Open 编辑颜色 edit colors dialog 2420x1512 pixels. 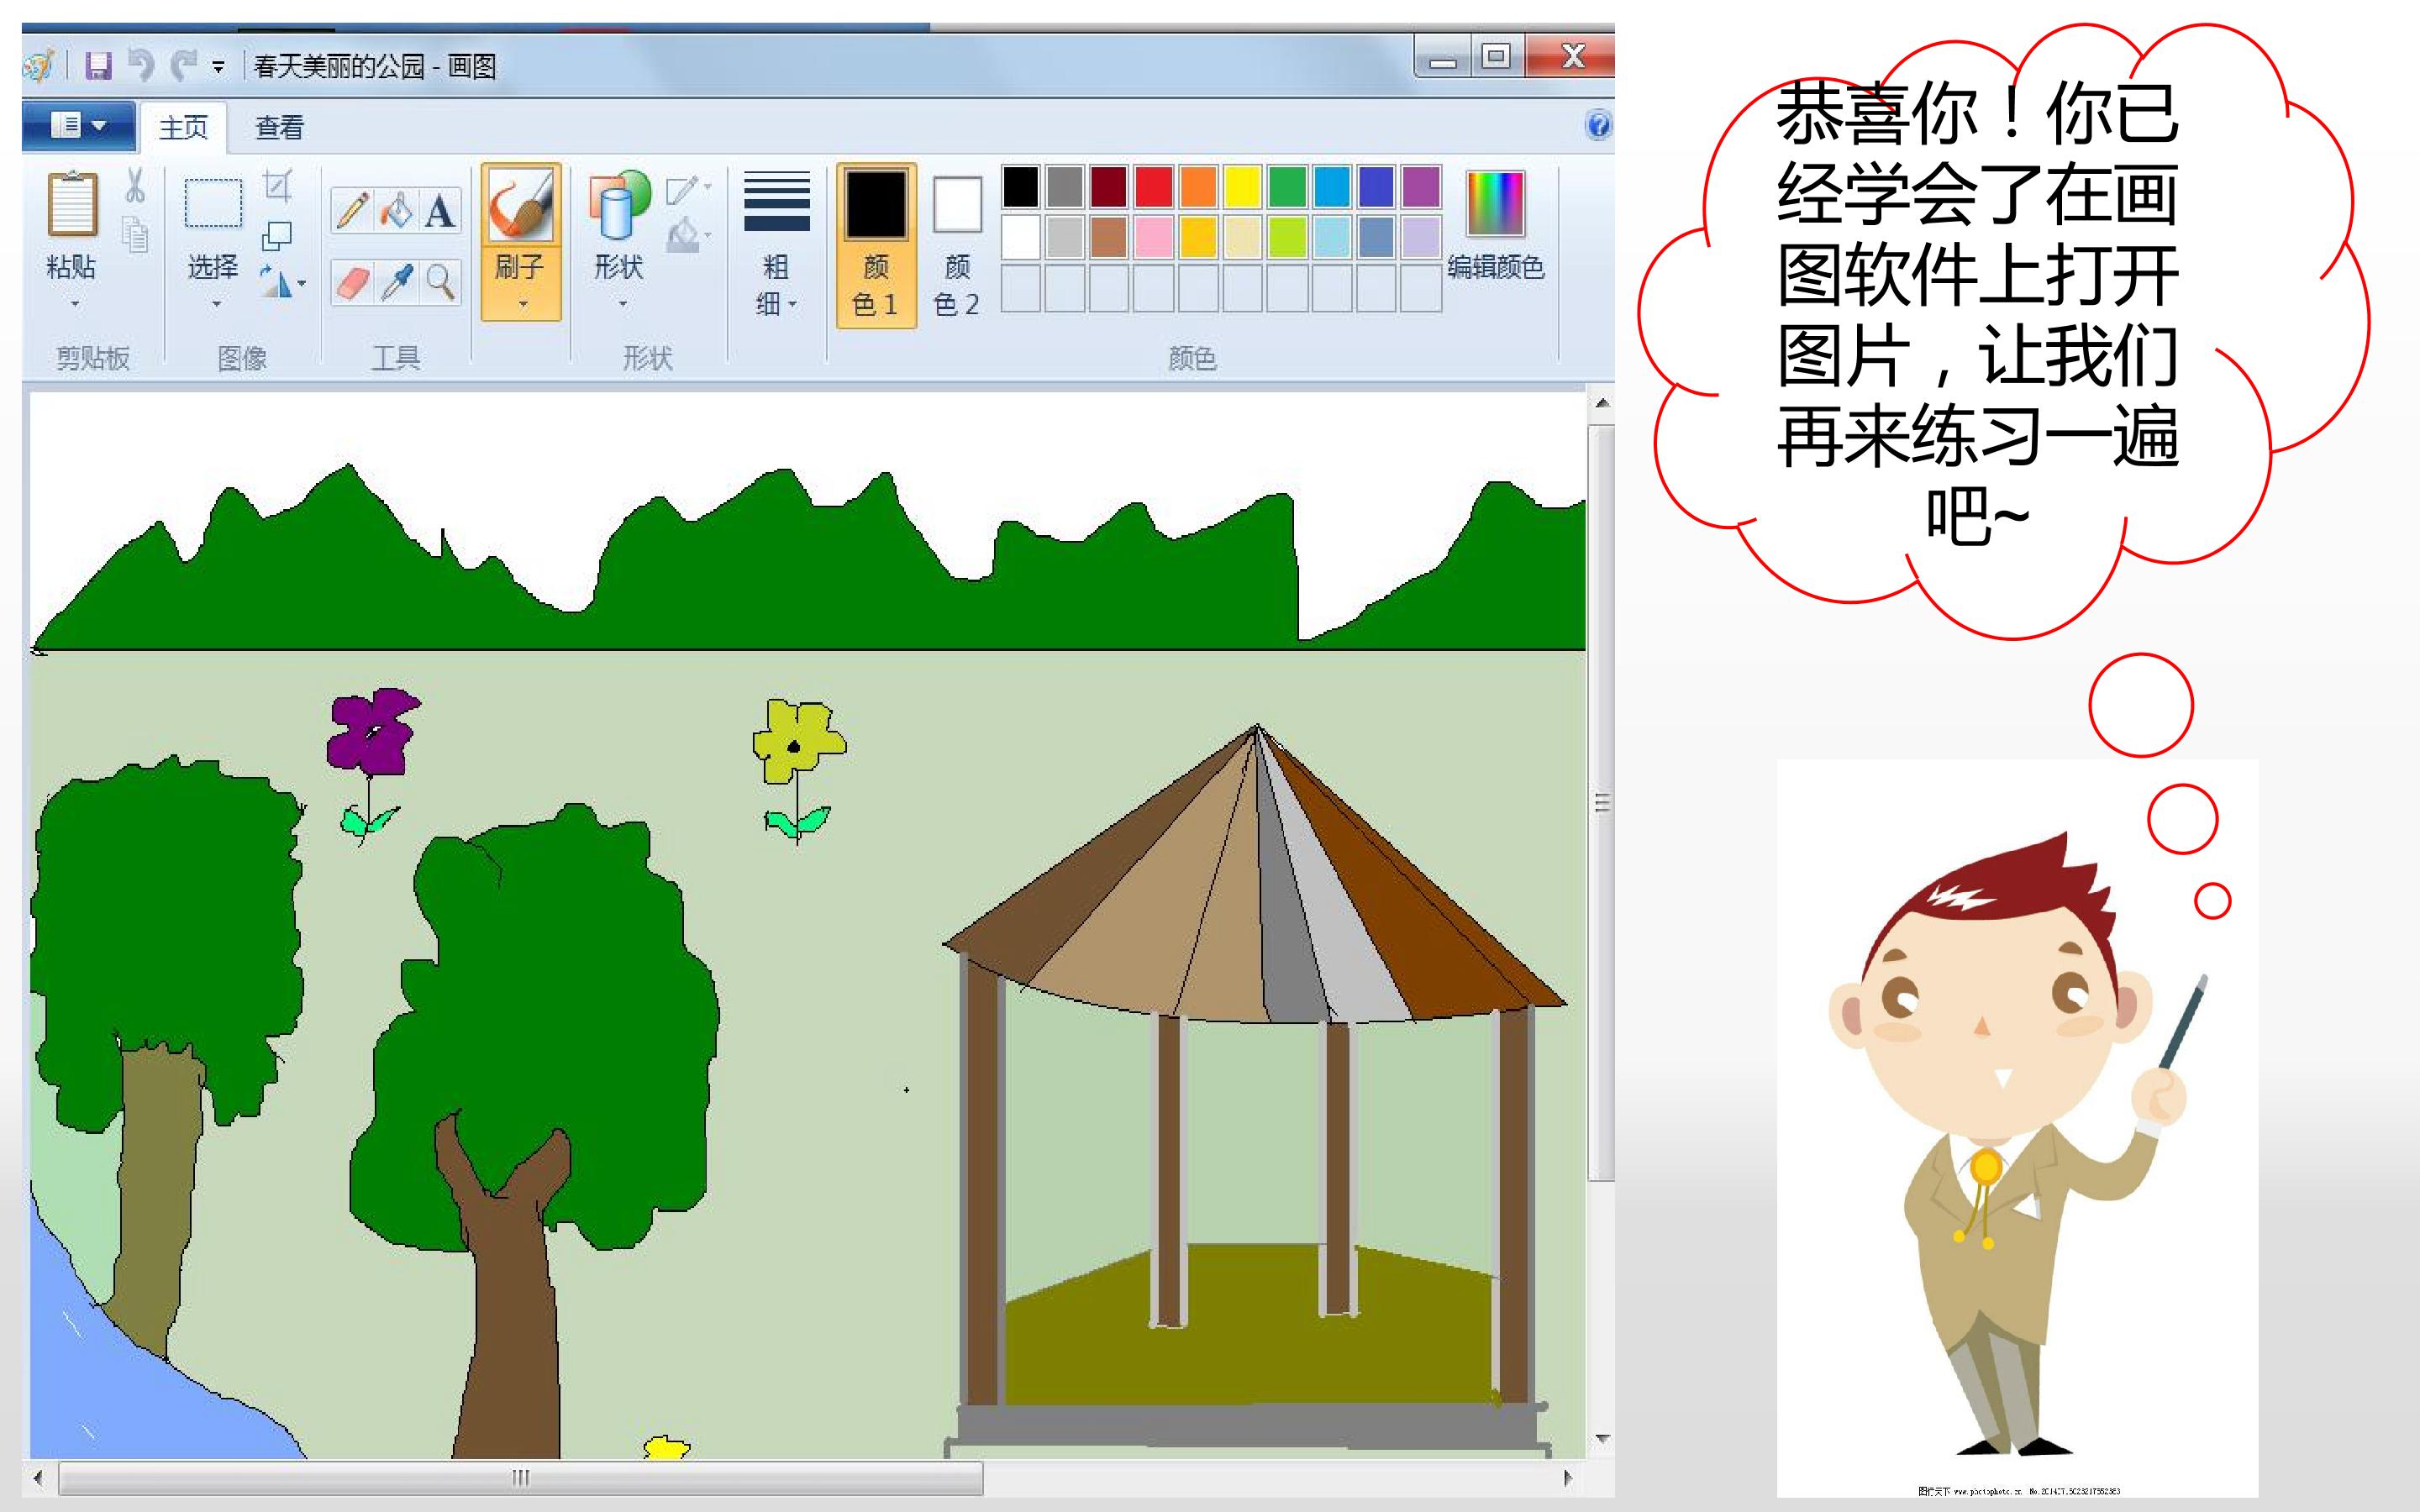point(1495,225)
